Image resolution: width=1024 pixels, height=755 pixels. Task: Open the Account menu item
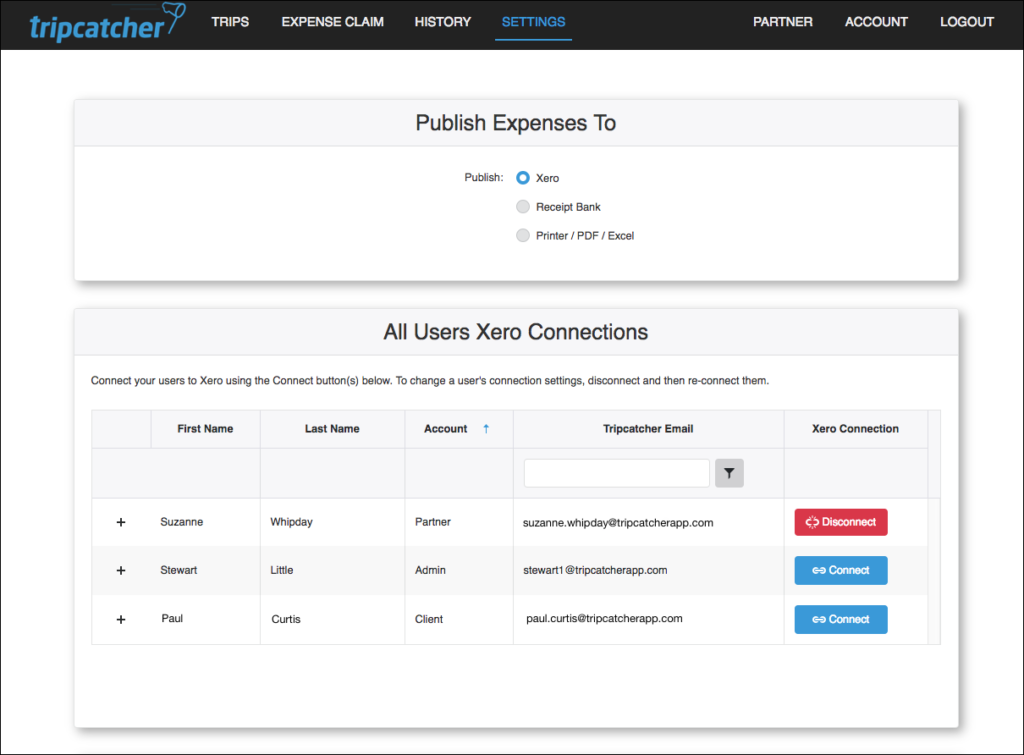coord(876,22)
